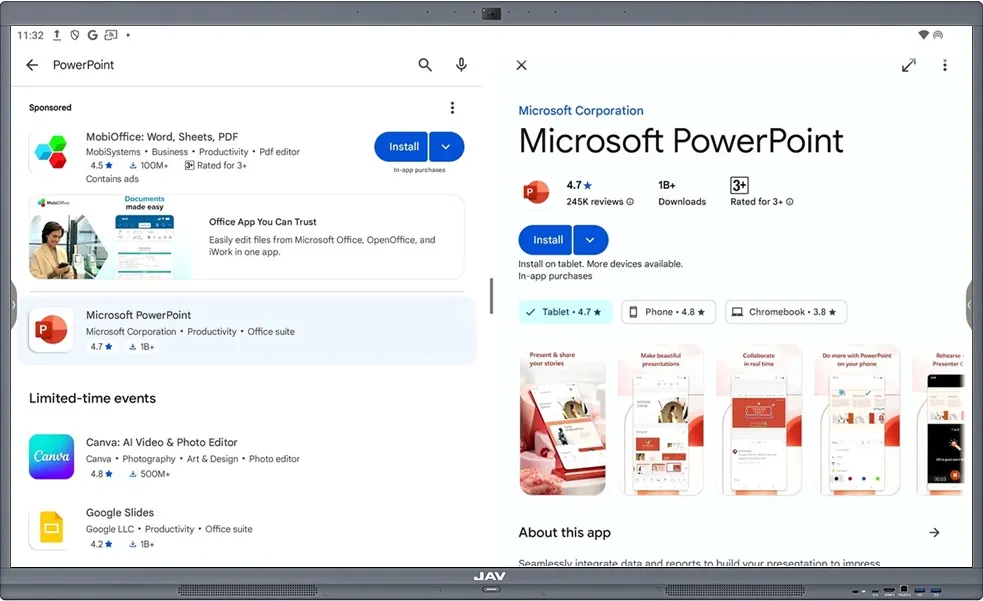The width and height of the screenshot is (983, 601).
Task: Expand the Install dropdown beside PowerPoint Install button
Action: (590, 240)
